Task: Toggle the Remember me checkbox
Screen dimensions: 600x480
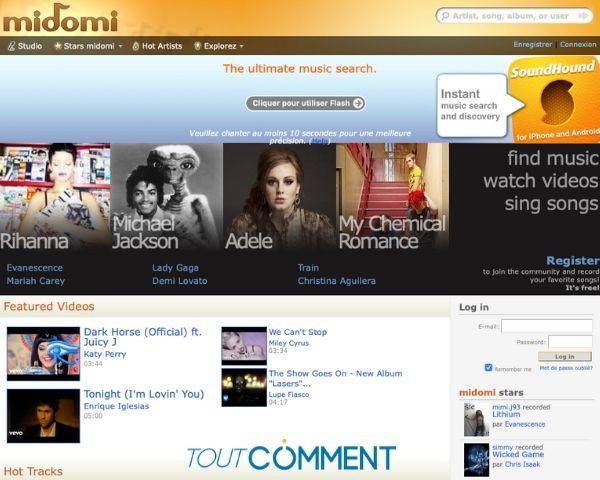Action: click(488, 367)
